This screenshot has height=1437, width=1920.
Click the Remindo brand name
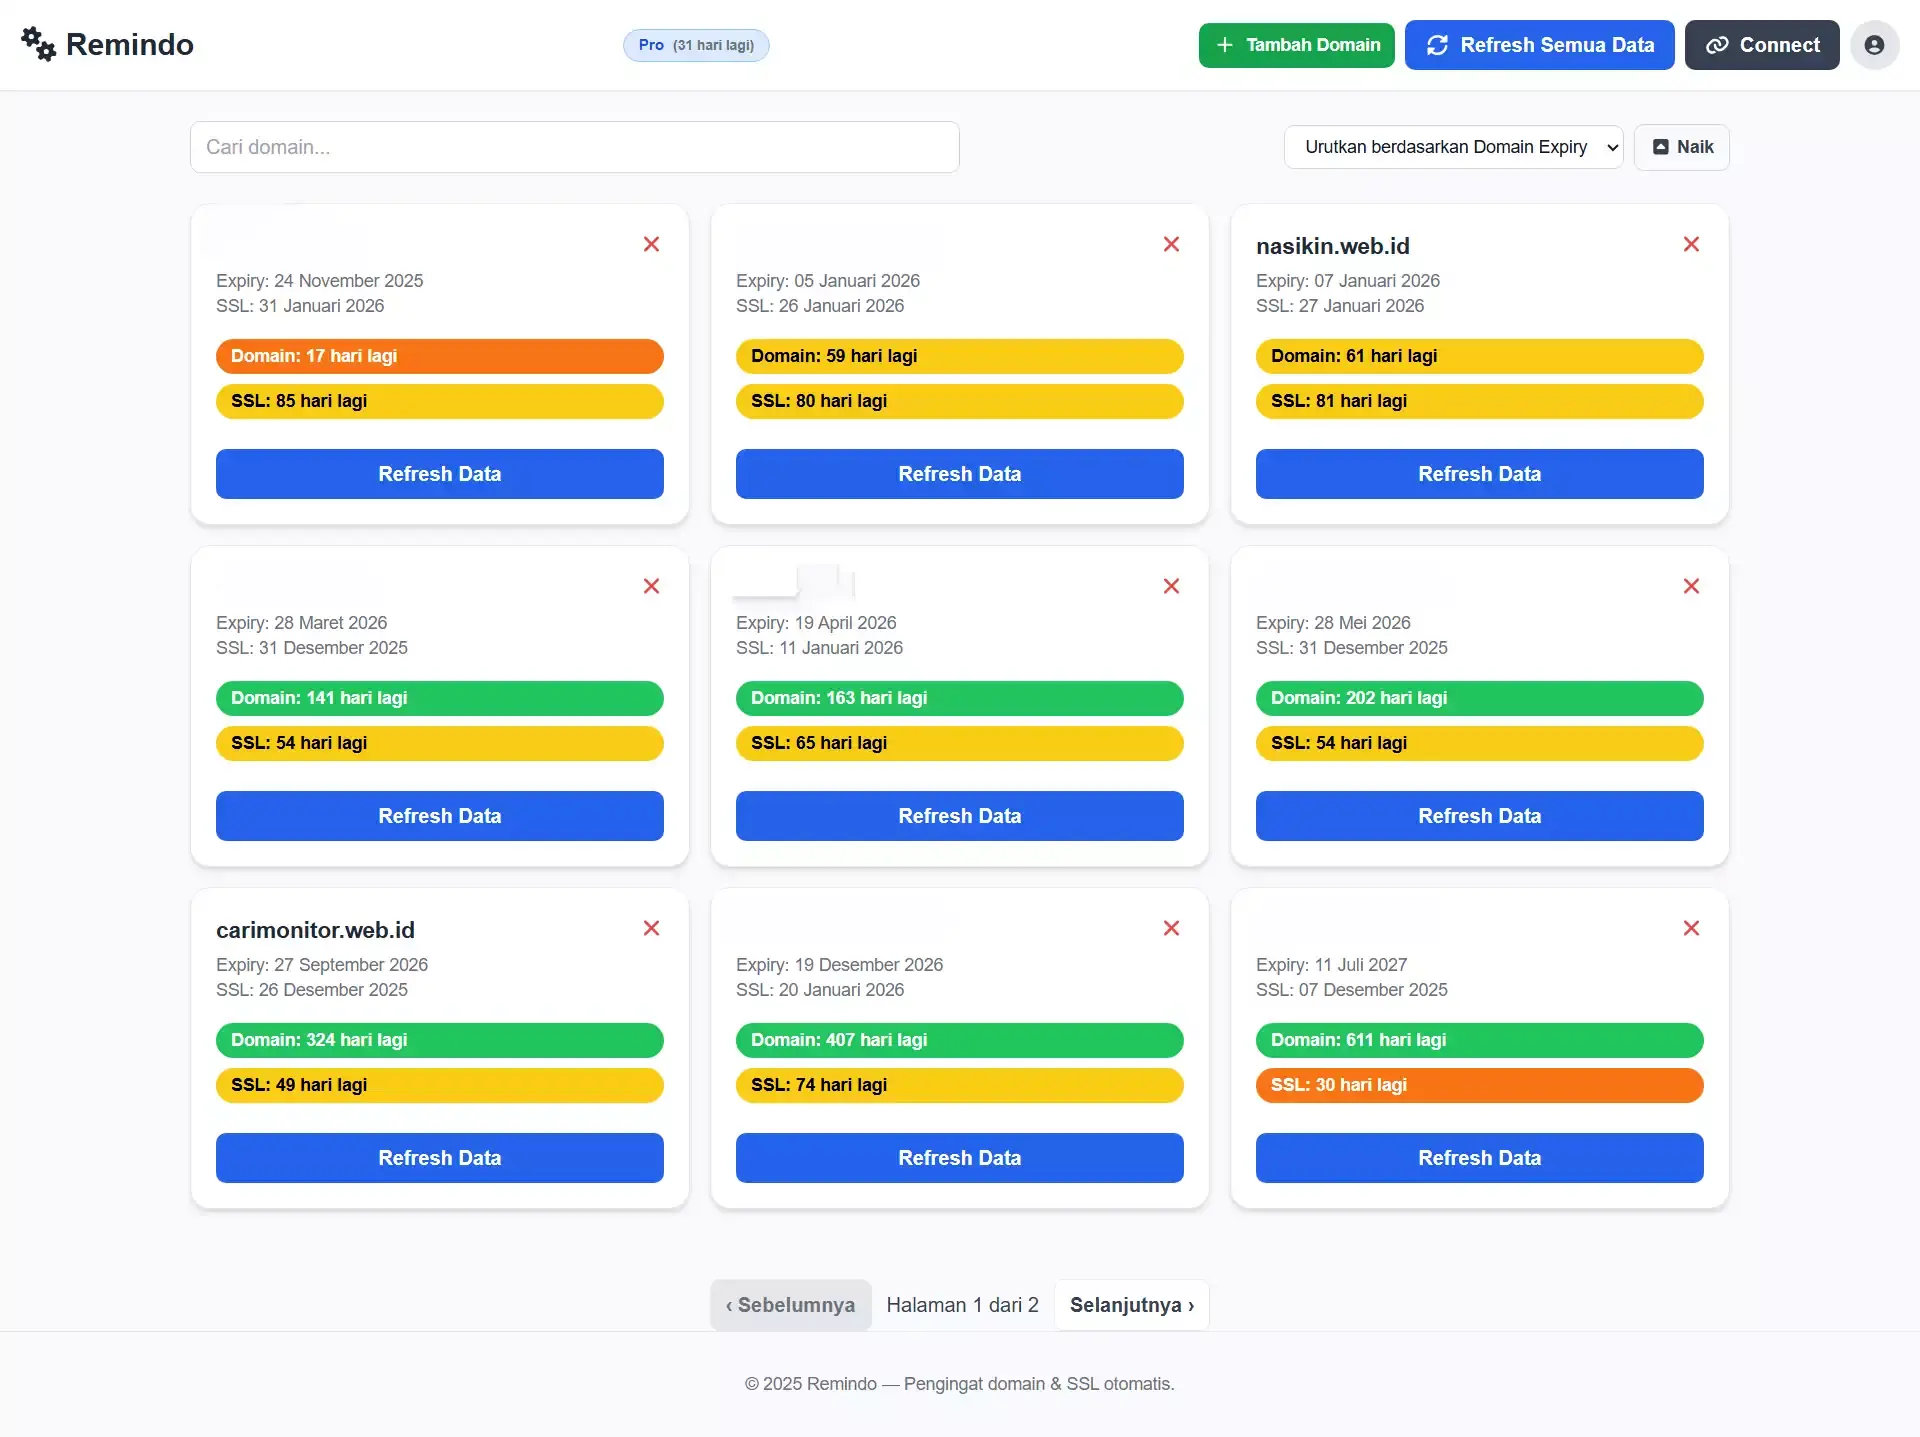coord(130,45)
